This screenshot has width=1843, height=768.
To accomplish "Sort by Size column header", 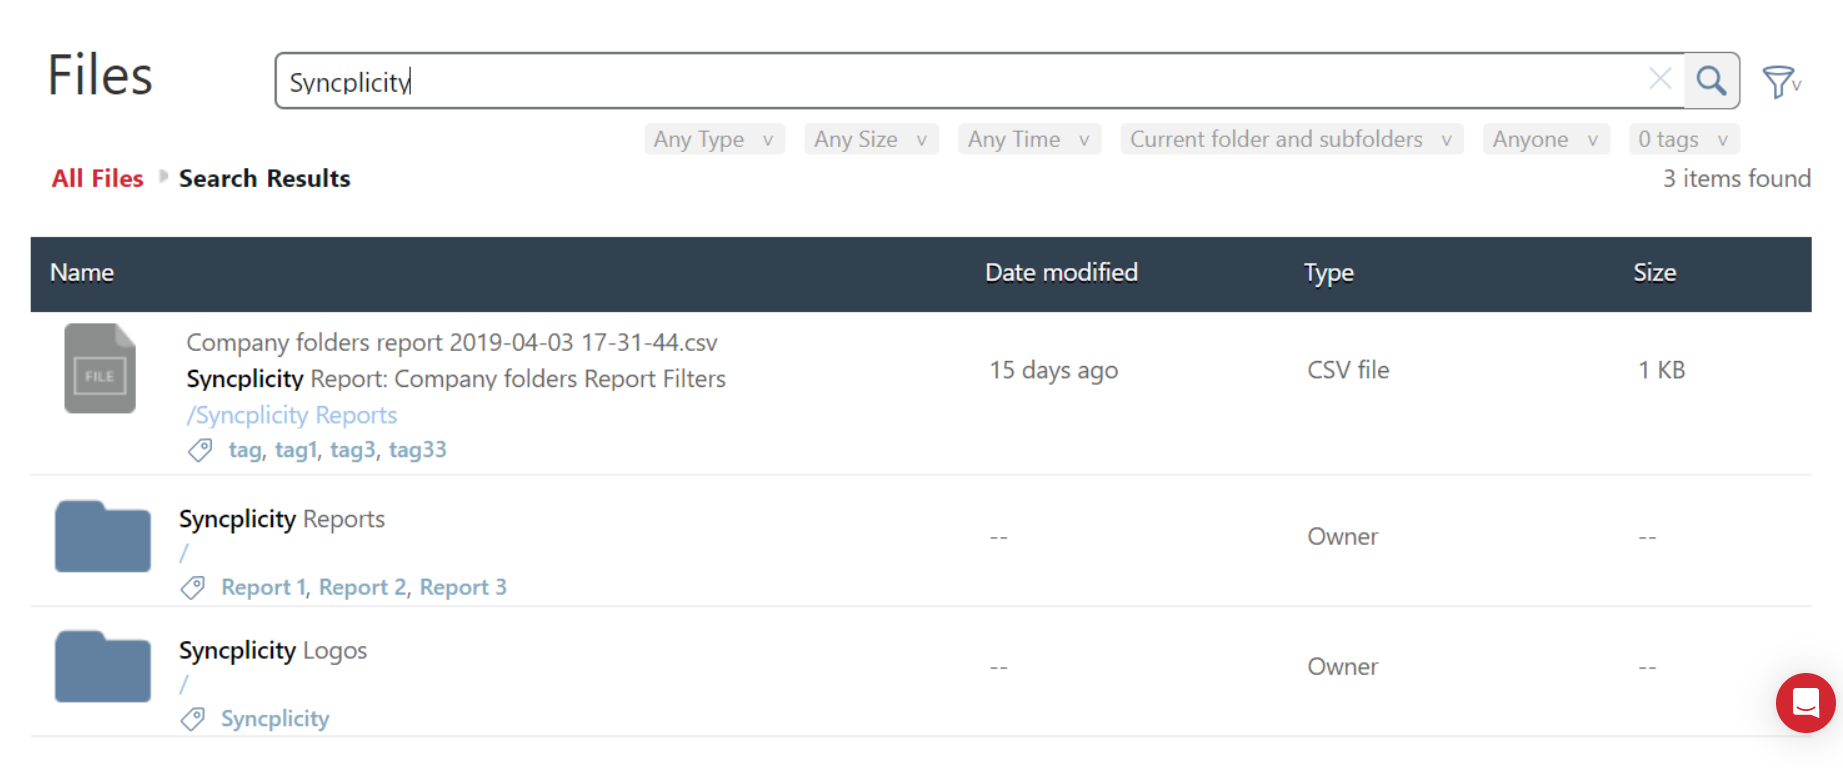I will pyautogui.click(x=1655, y=273).
